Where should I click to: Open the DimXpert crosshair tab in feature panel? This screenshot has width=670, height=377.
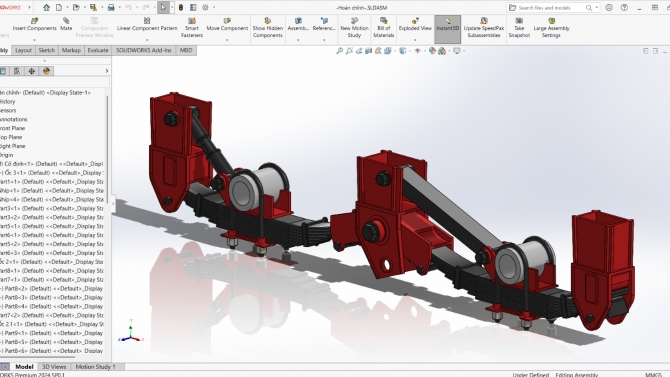click(x=32, y=71)
